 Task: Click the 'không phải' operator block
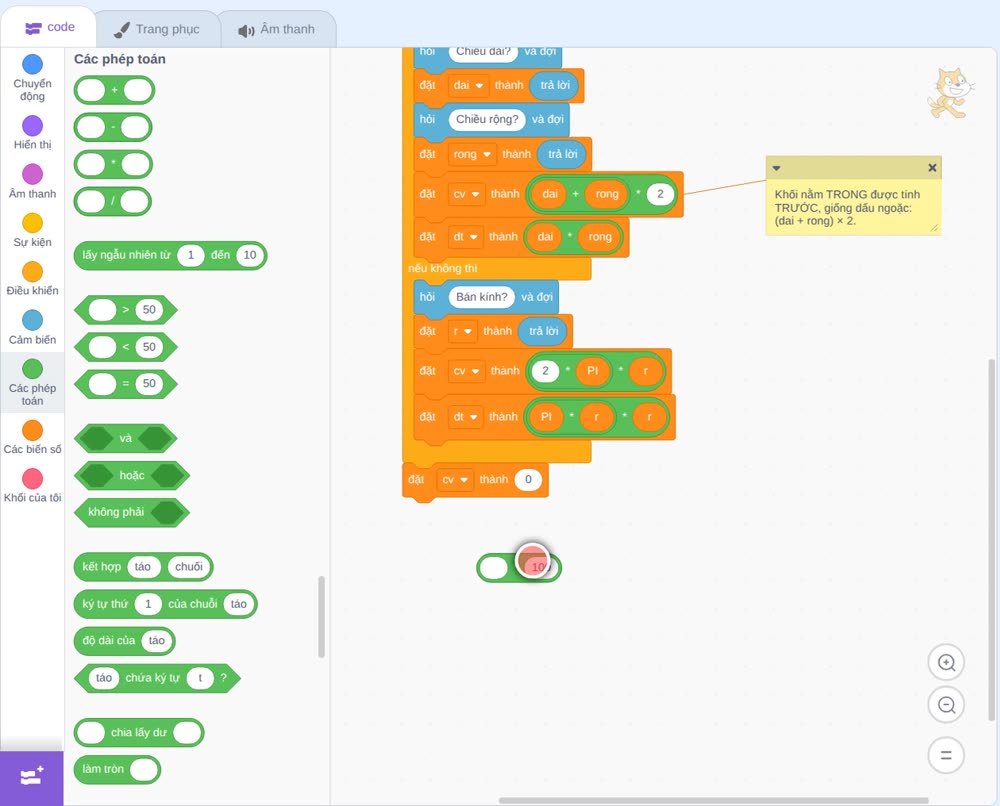[x=132, y=512]
